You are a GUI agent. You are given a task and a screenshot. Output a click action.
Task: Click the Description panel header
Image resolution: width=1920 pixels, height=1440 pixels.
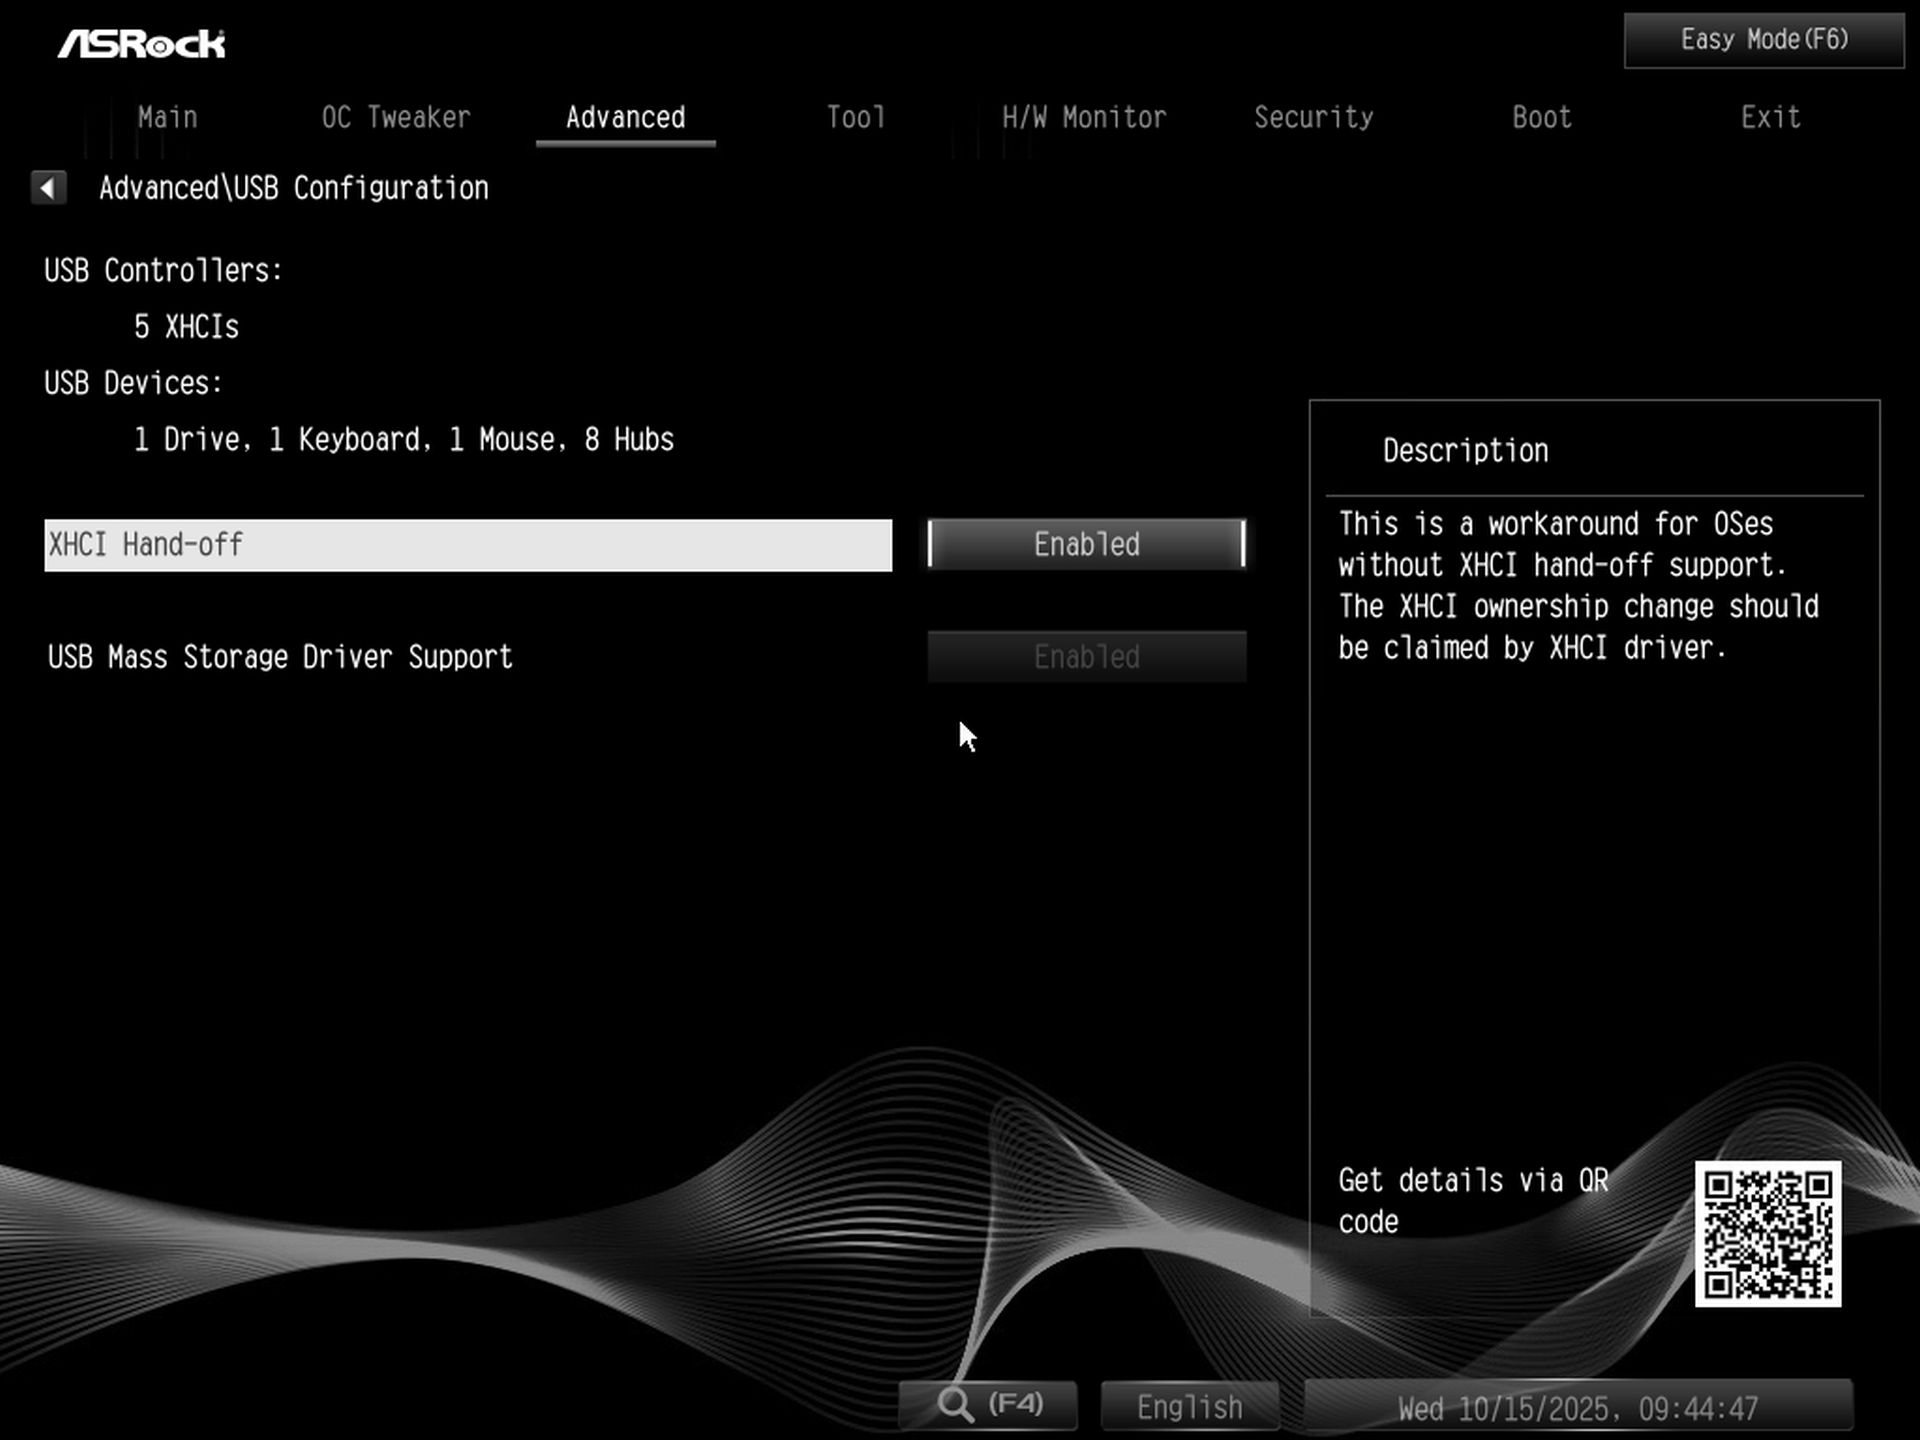(1464, 450)
